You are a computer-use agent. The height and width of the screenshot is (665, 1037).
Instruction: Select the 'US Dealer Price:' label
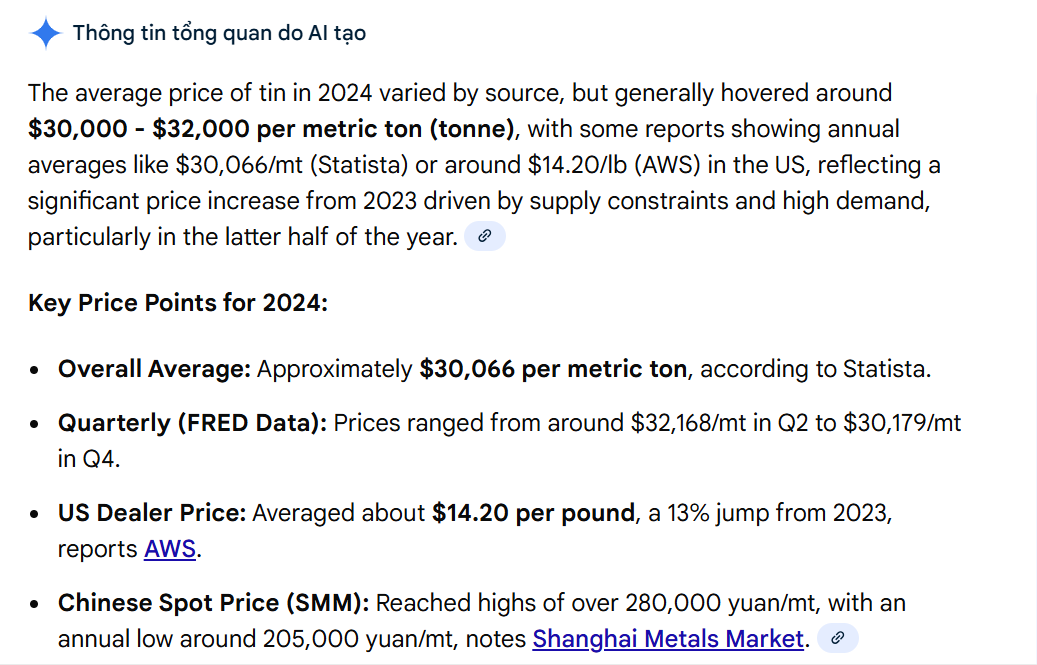(152, 513)
